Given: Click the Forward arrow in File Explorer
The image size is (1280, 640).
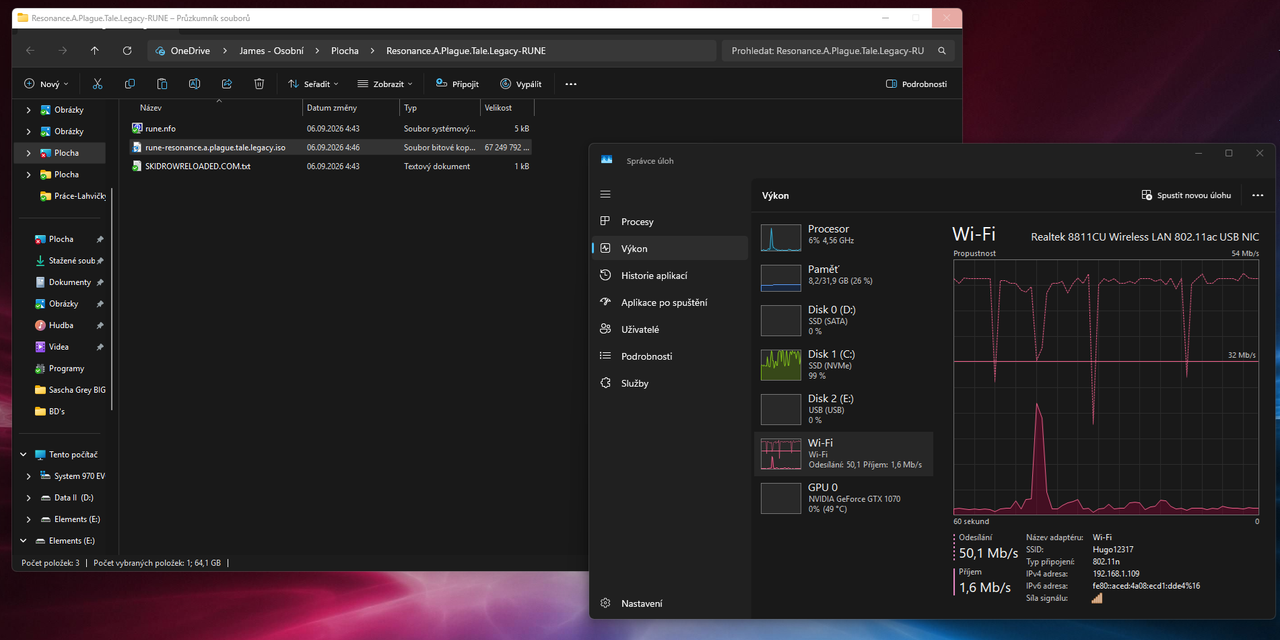Looking at the screenshot, I should click(x=62, y=50).
